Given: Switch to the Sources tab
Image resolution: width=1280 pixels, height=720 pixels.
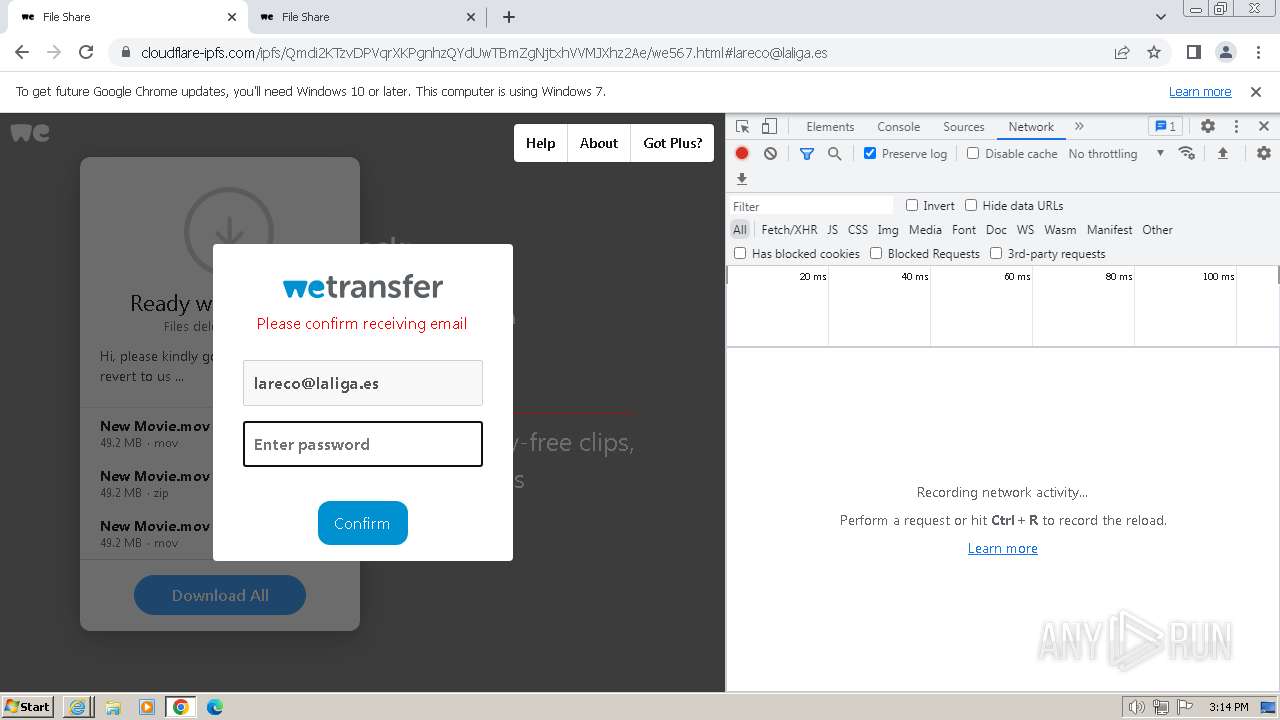Looking at the screenshot, I should (964, 127).
